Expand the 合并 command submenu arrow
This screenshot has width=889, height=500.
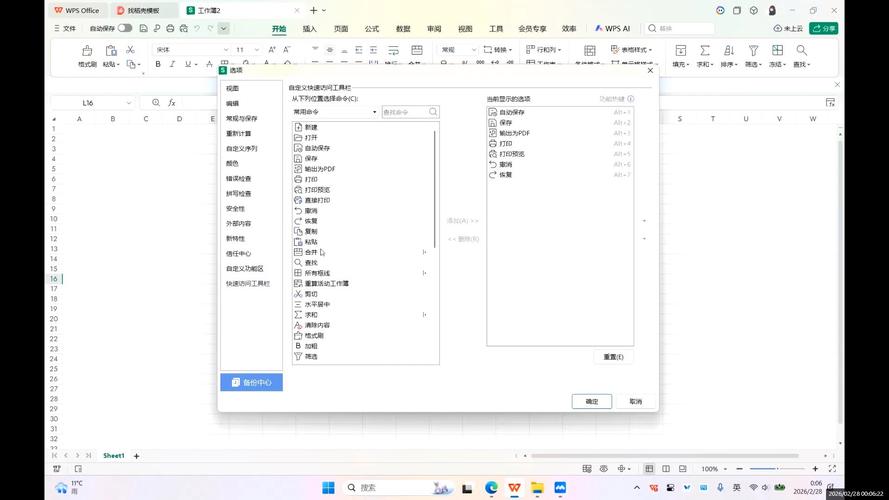click(424, 252)
